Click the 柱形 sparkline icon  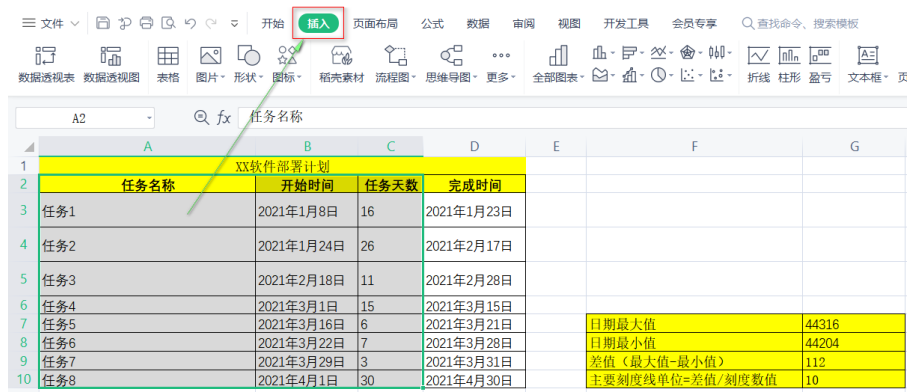(789, 64)
